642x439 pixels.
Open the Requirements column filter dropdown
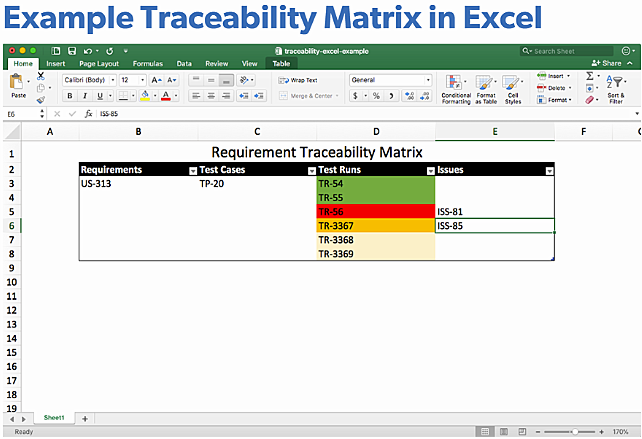click(x=192, y=171)
